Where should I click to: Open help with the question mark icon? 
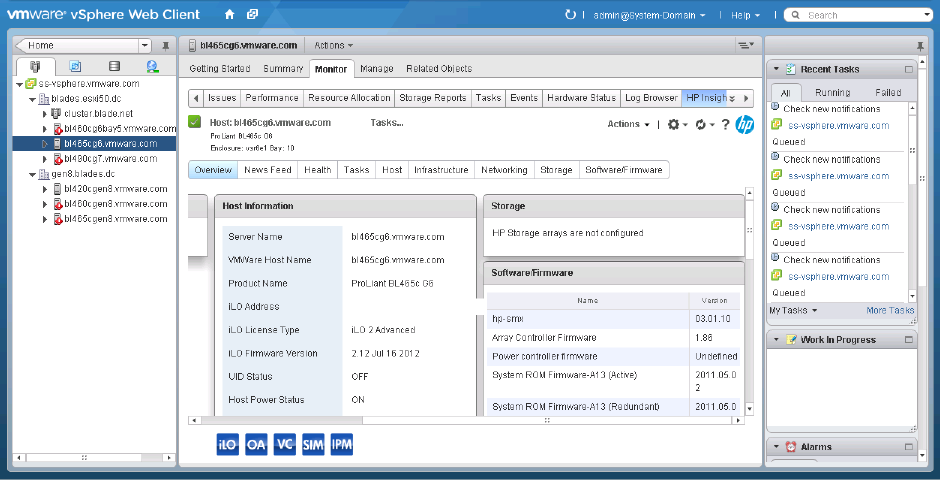pos(725,124)
